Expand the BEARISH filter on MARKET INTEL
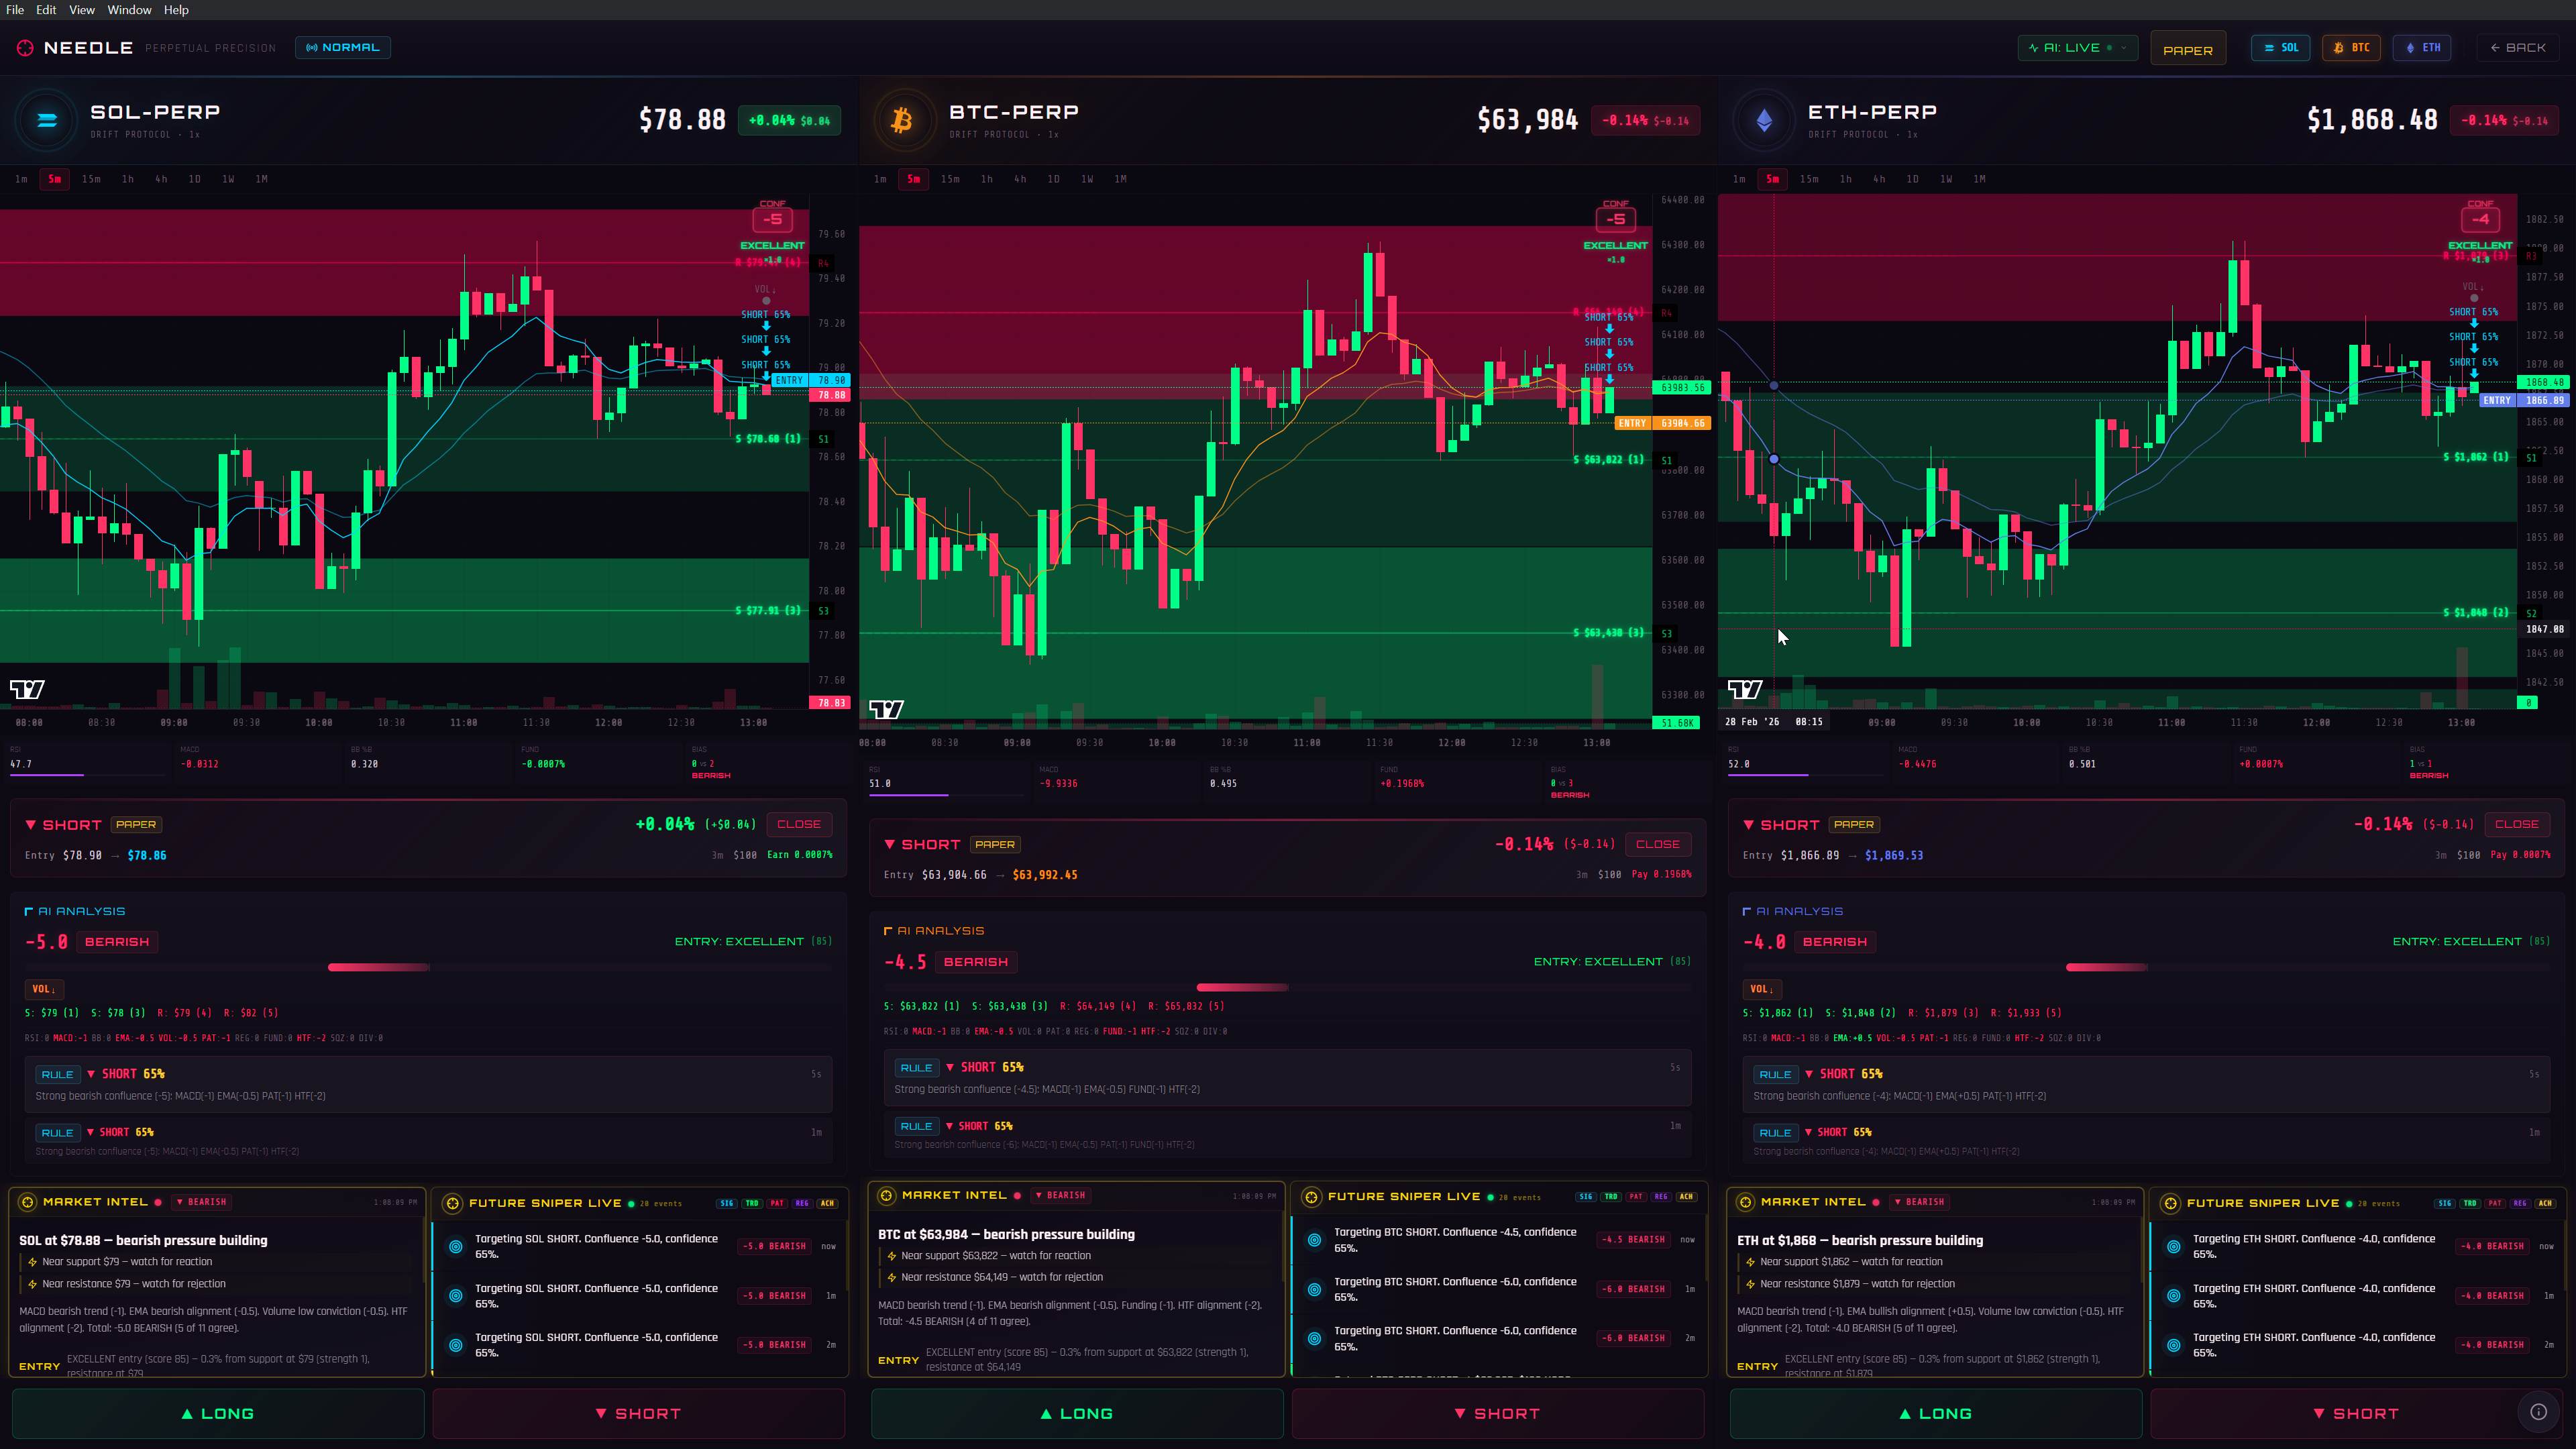2576x1449 pixels. click(x=201, y=1202)
